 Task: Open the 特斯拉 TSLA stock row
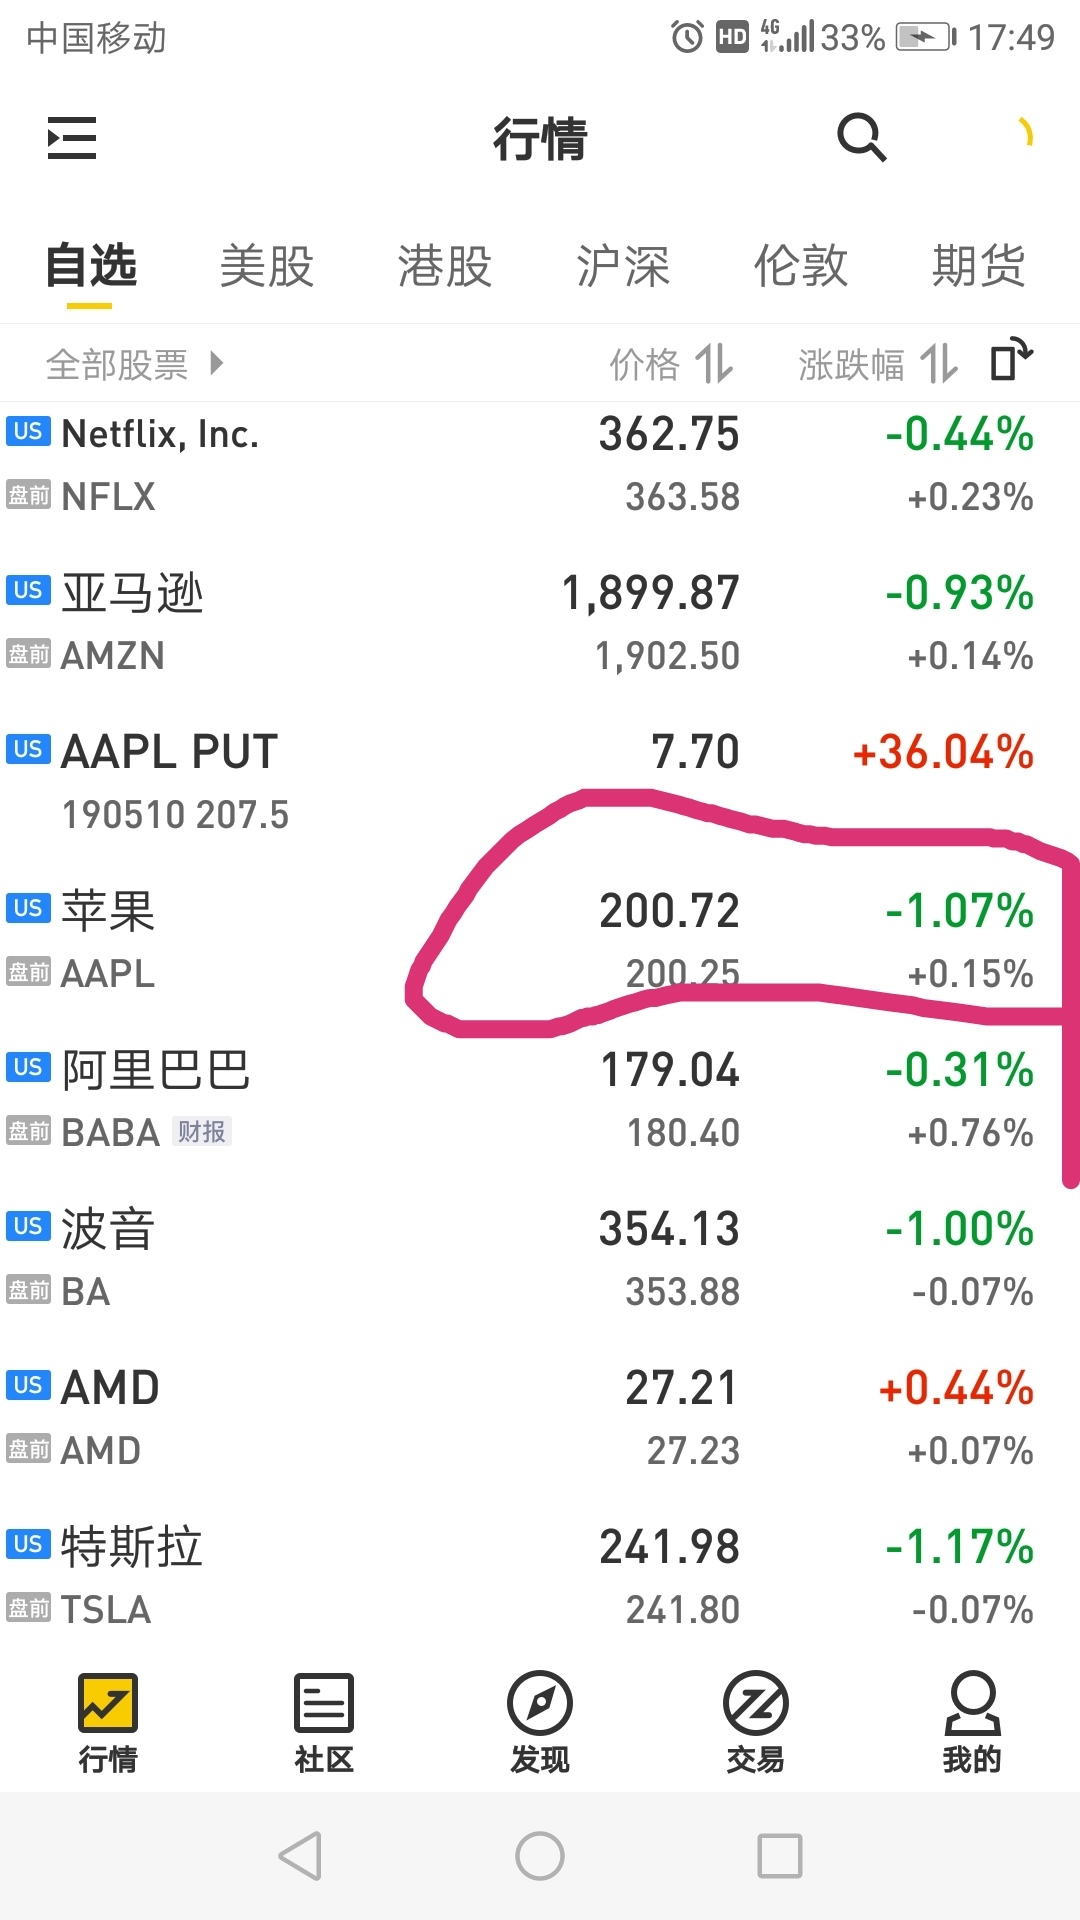pos(540,1577)
